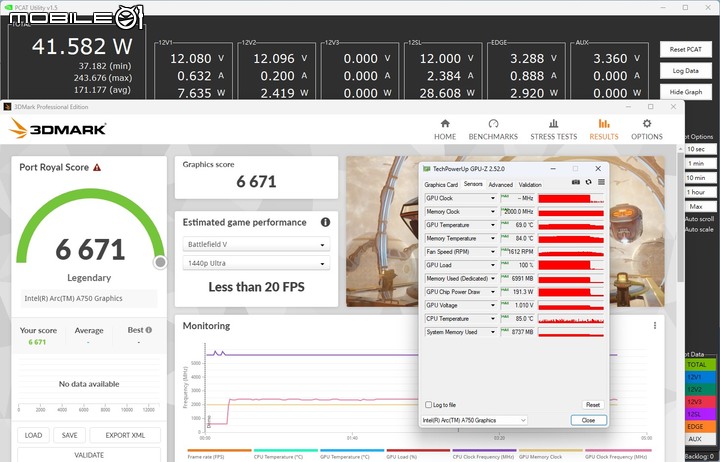Open the Intel Arc A750 Graphics device dropdown in GPU-Z
720x462 pixels.
(474, 420)
